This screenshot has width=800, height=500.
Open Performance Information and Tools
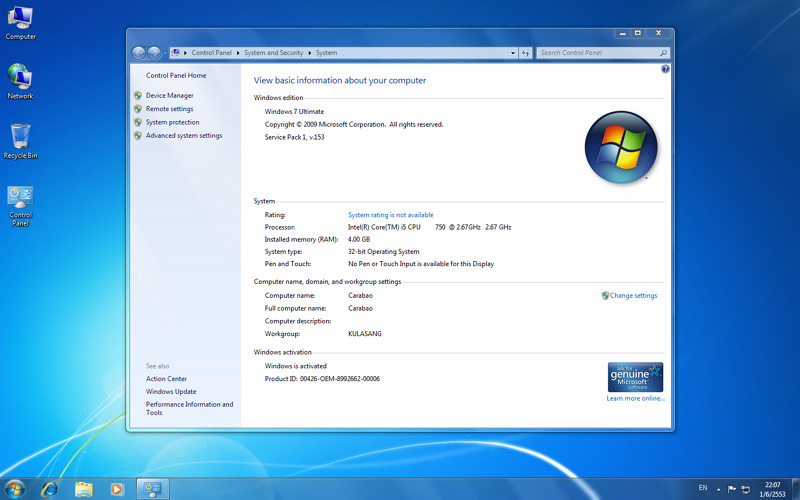coord(189,408)
